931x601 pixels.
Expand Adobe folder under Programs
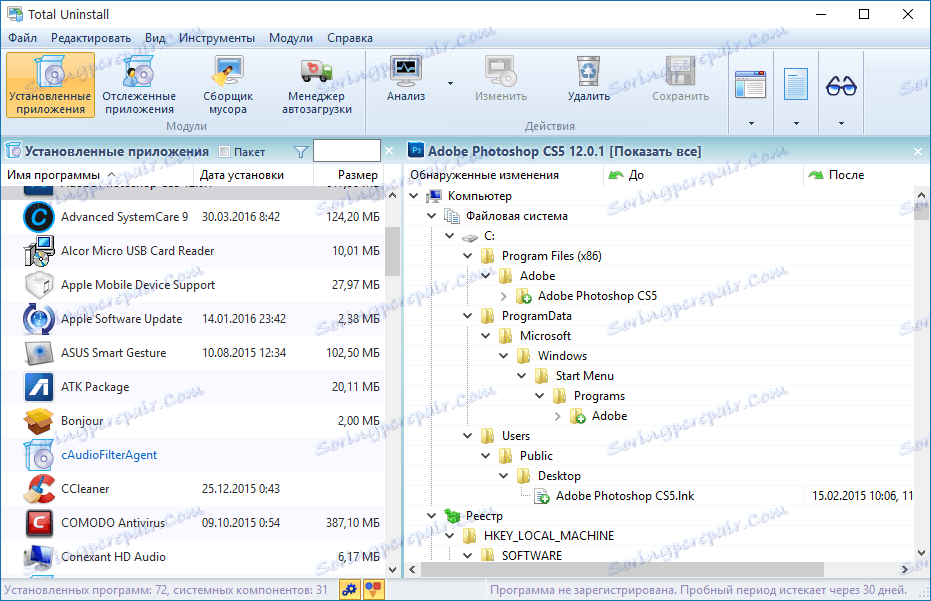558,416
